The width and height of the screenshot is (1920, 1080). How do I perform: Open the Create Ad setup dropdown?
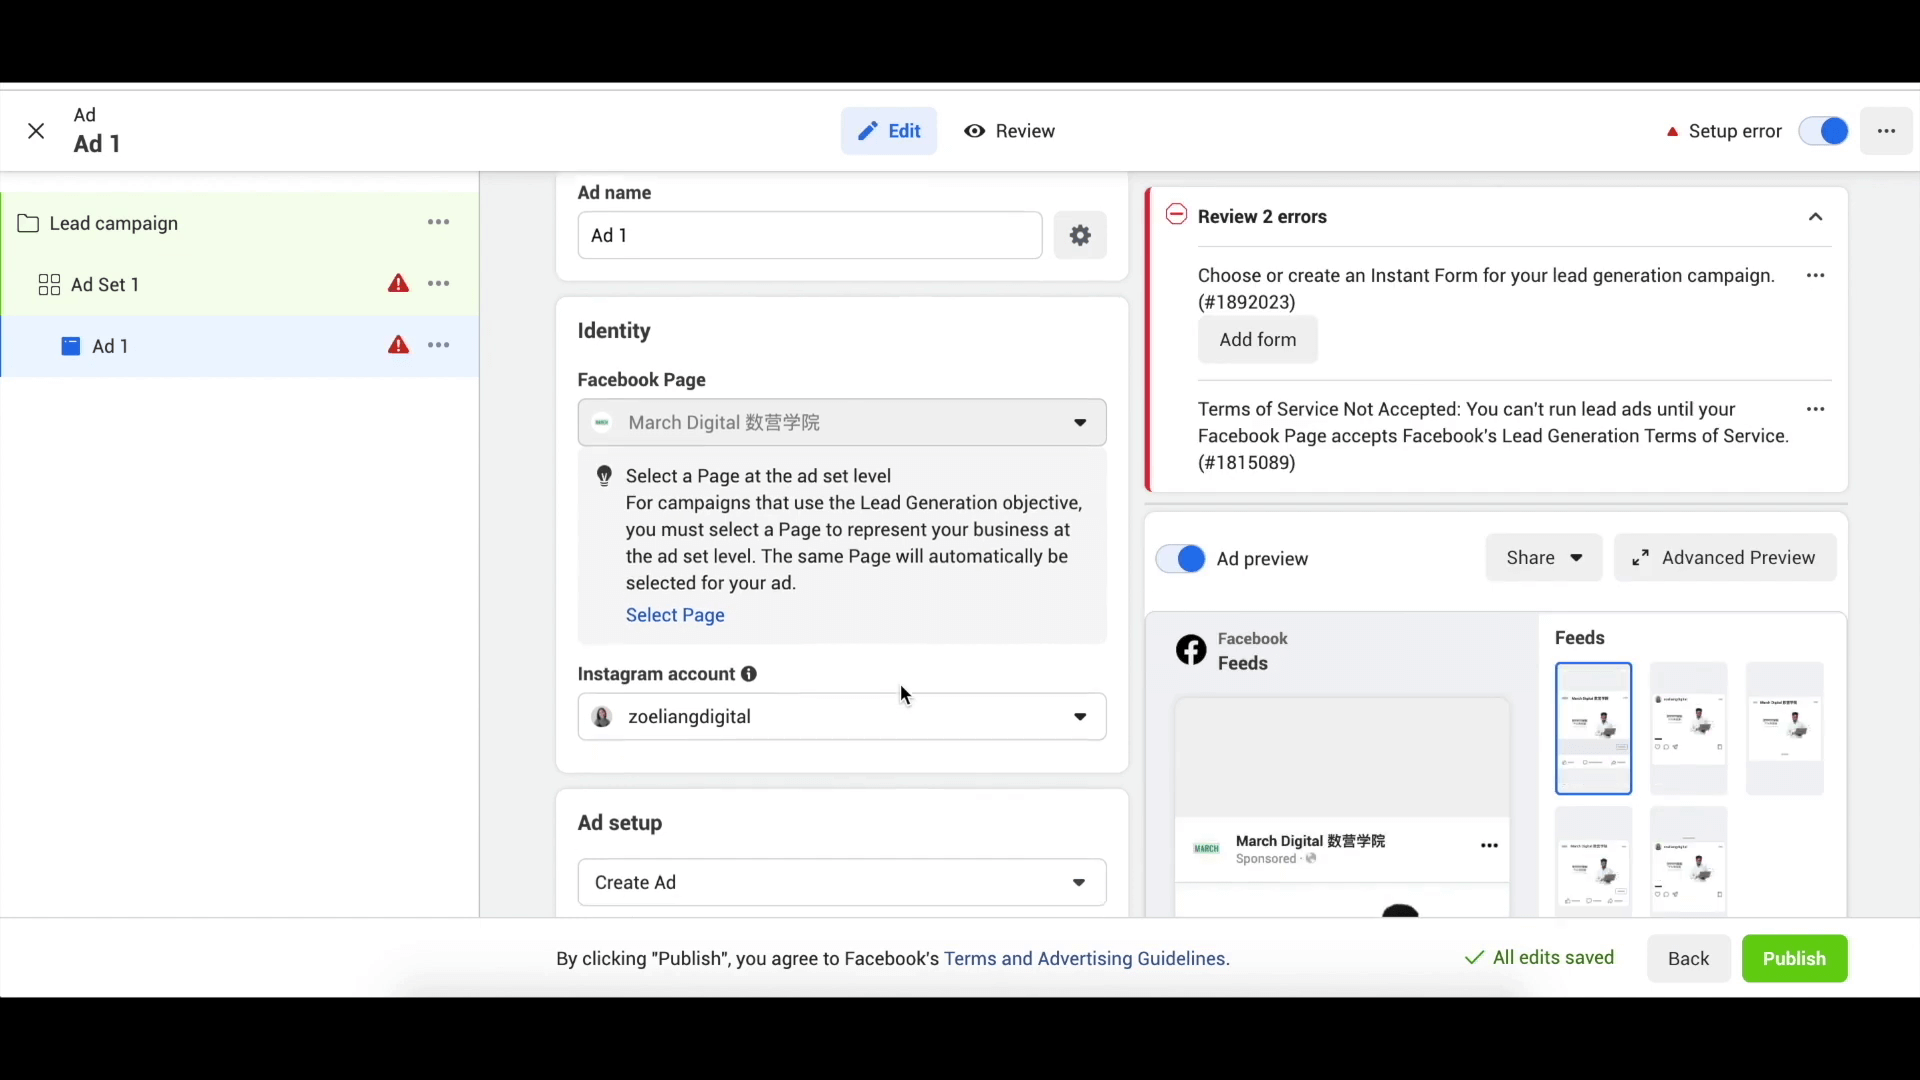(x=839, y=882)
